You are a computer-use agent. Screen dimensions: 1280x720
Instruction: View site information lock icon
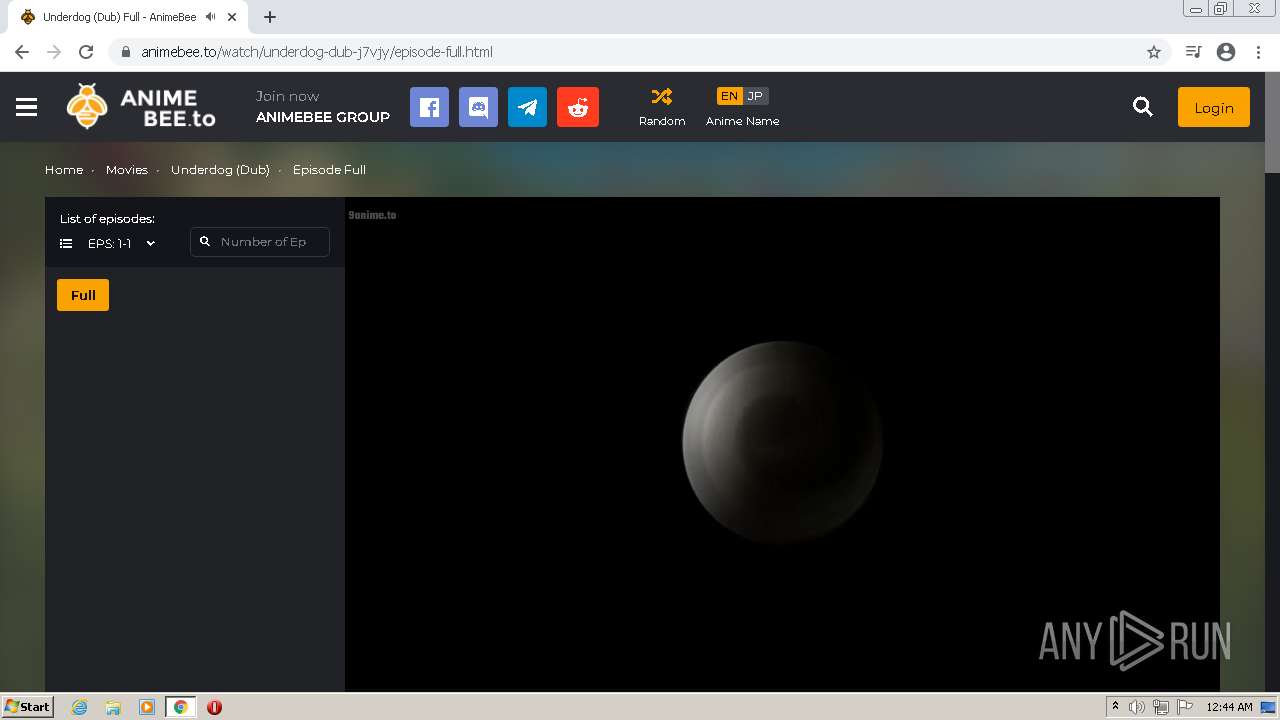click(x=125, y=52)
